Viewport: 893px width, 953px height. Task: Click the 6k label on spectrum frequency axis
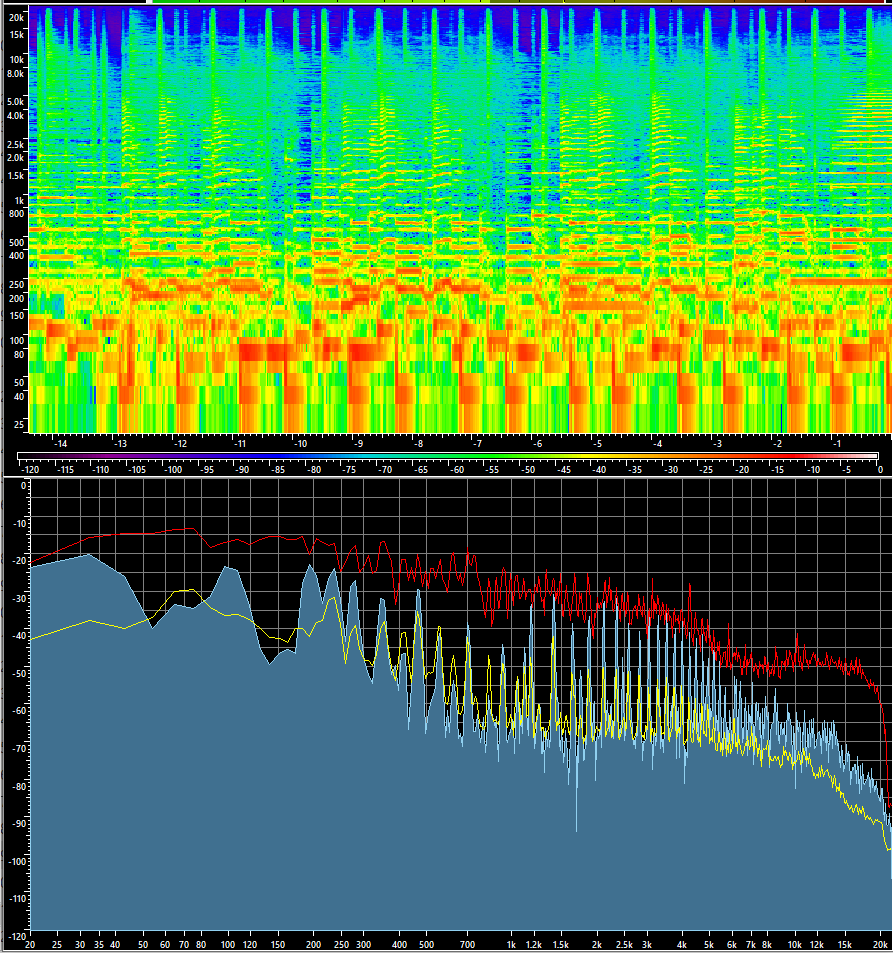pos(732,945)
